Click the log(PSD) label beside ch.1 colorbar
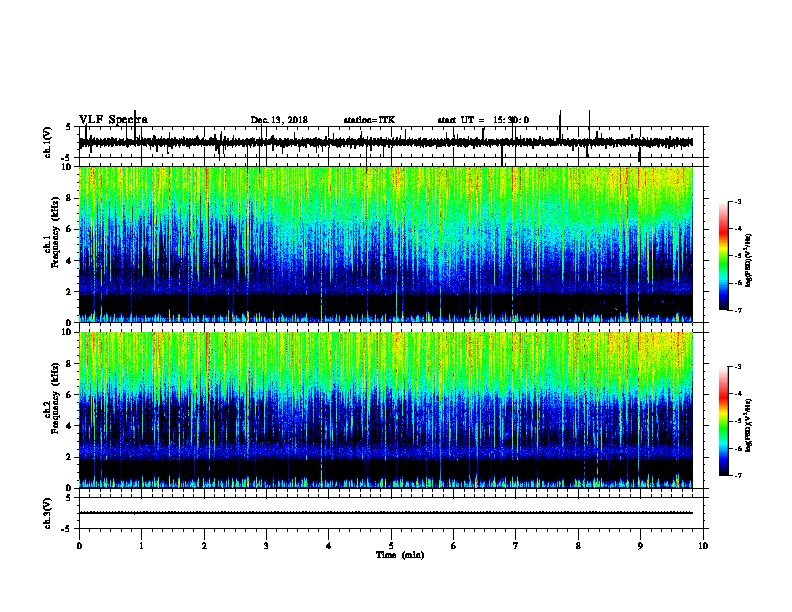 point(748,260)
